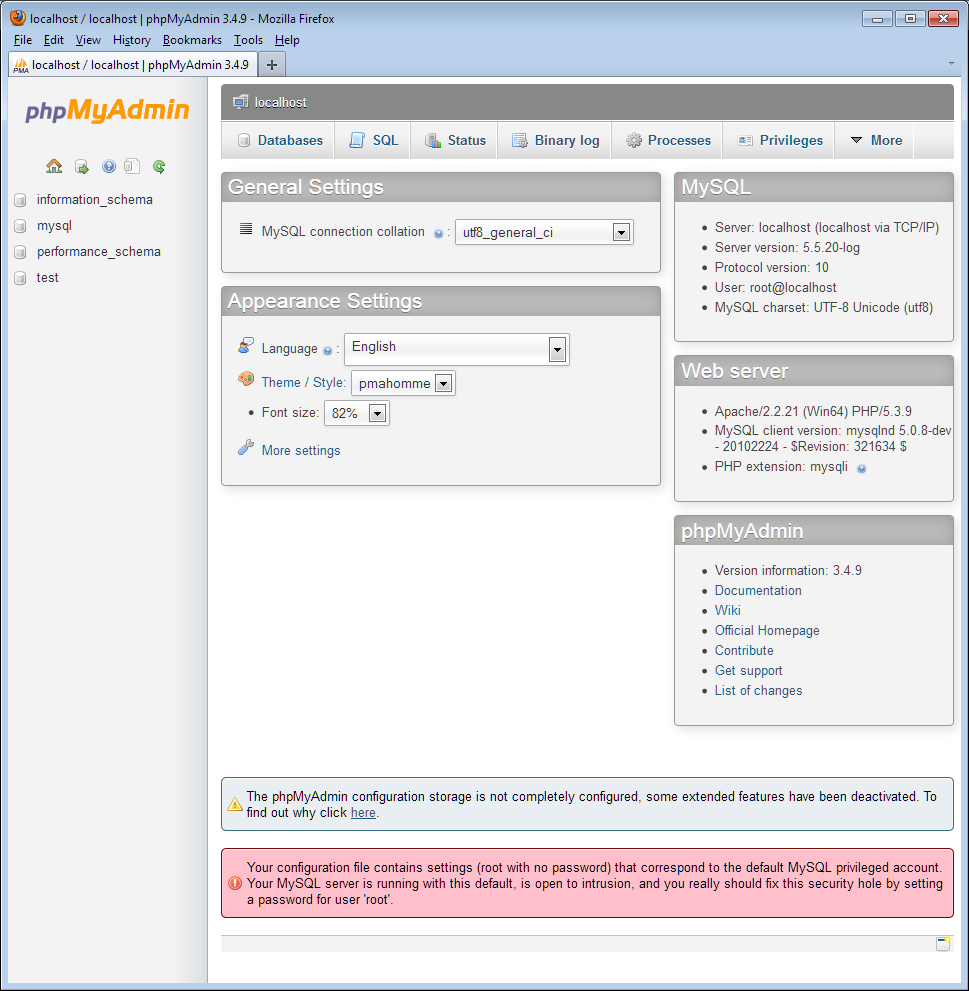This screenshot has height=991, width=969.
Task: Click the localhost breadcrumb link
Action: 281,102
